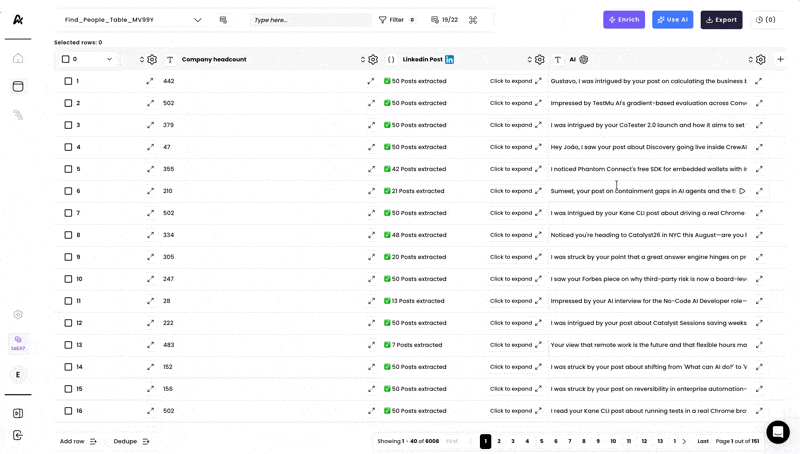Select the row 16 checkbox
The width and height of the screenshot is (800, 454).
click(x=68, y=411)
